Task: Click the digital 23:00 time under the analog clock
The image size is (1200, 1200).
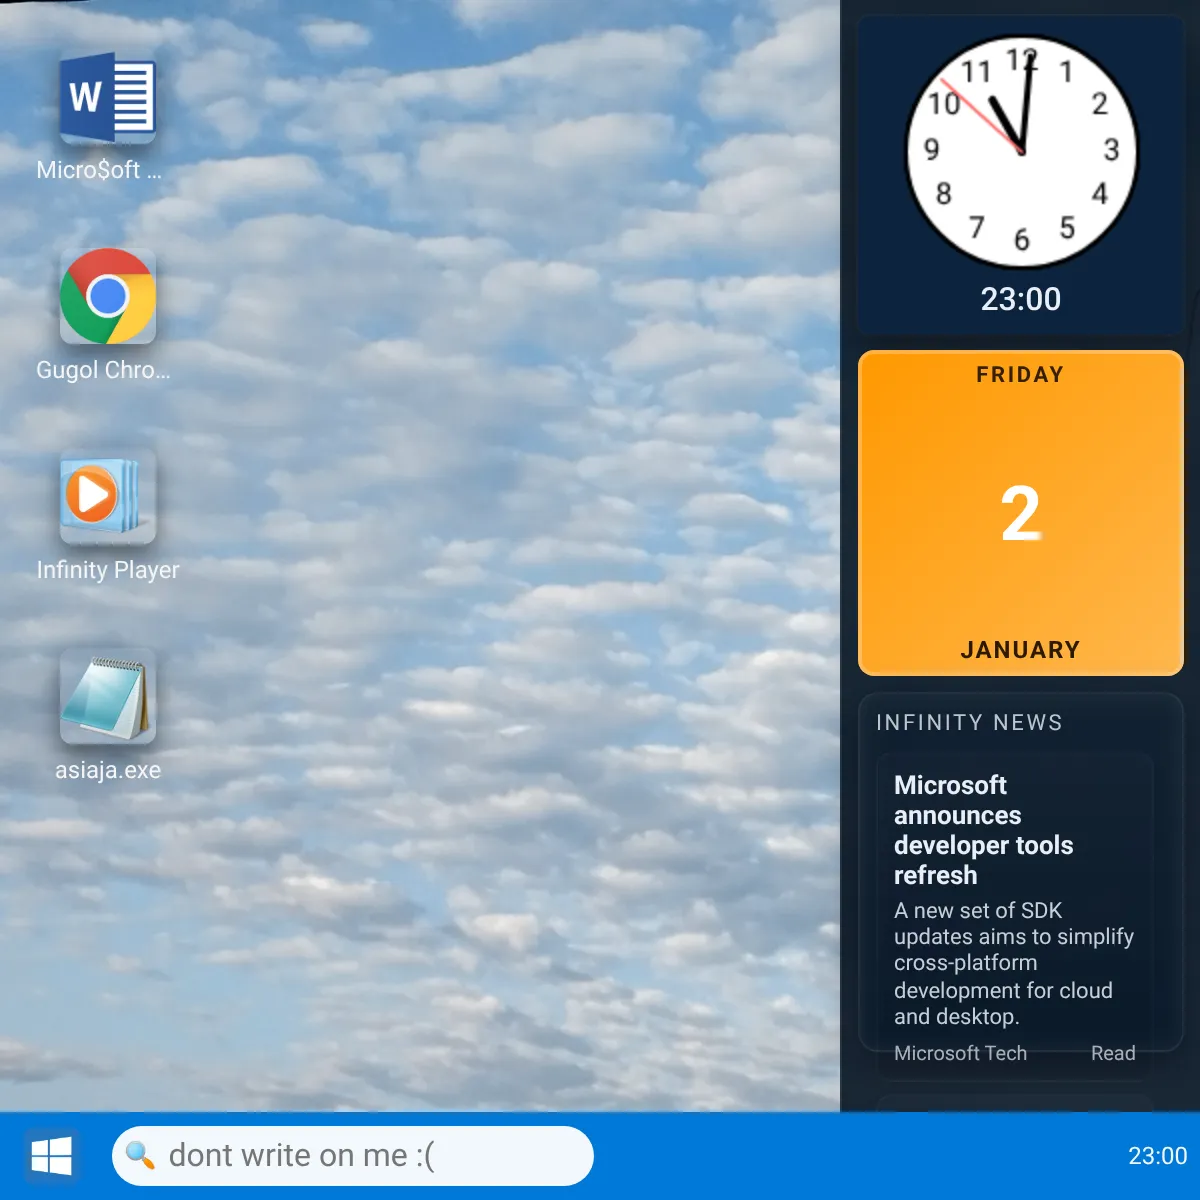Action: coord(1020,299)
